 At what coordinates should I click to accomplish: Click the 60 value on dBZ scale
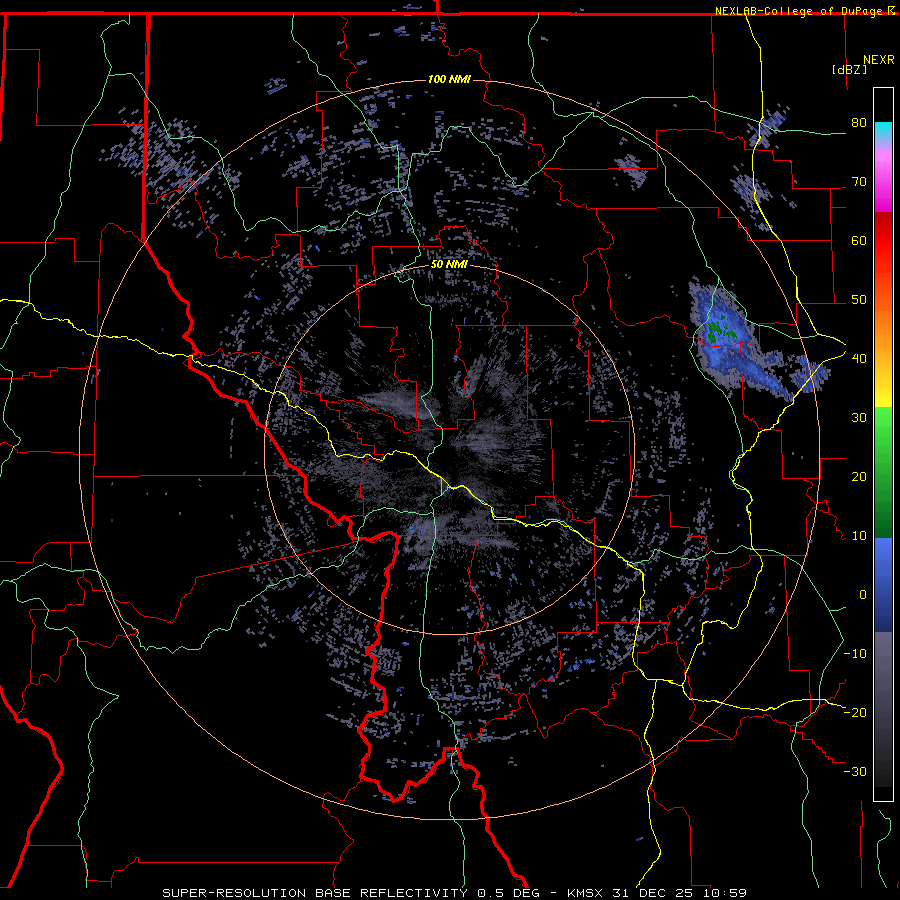(x=859, y=240)
